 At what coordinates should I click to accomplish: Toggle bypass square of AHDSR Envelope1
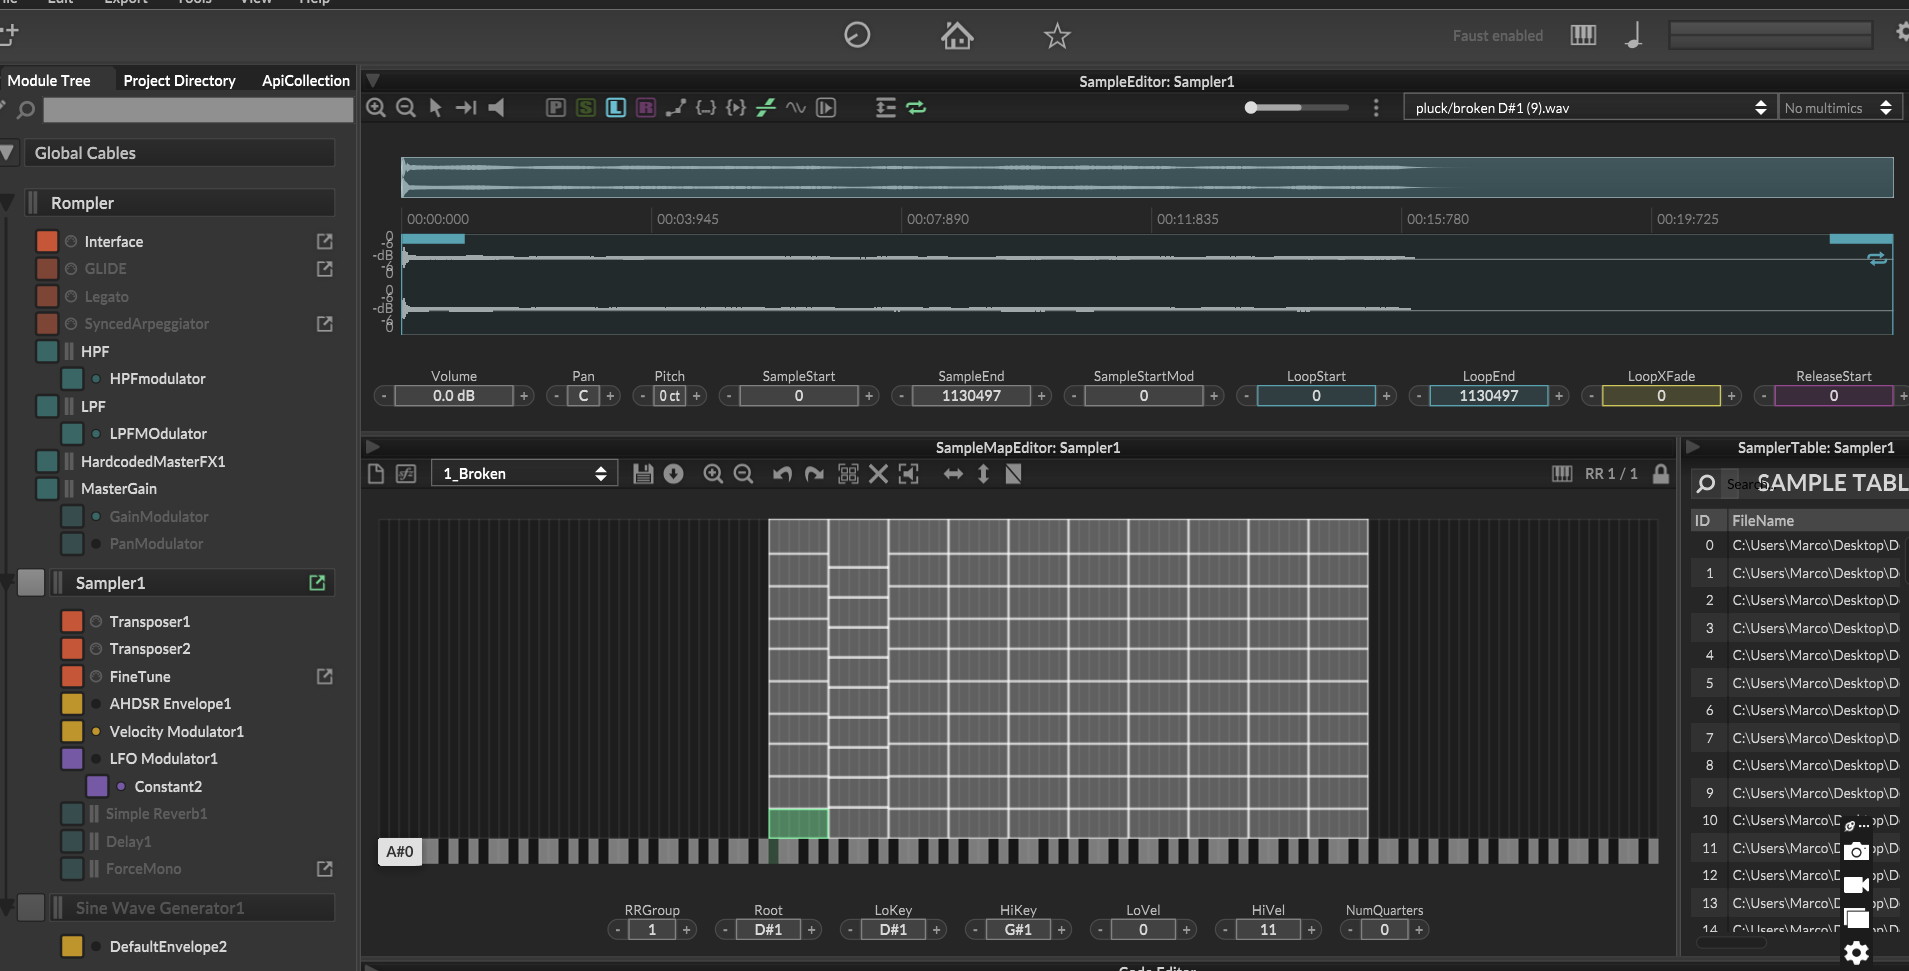tap(72, 703)
